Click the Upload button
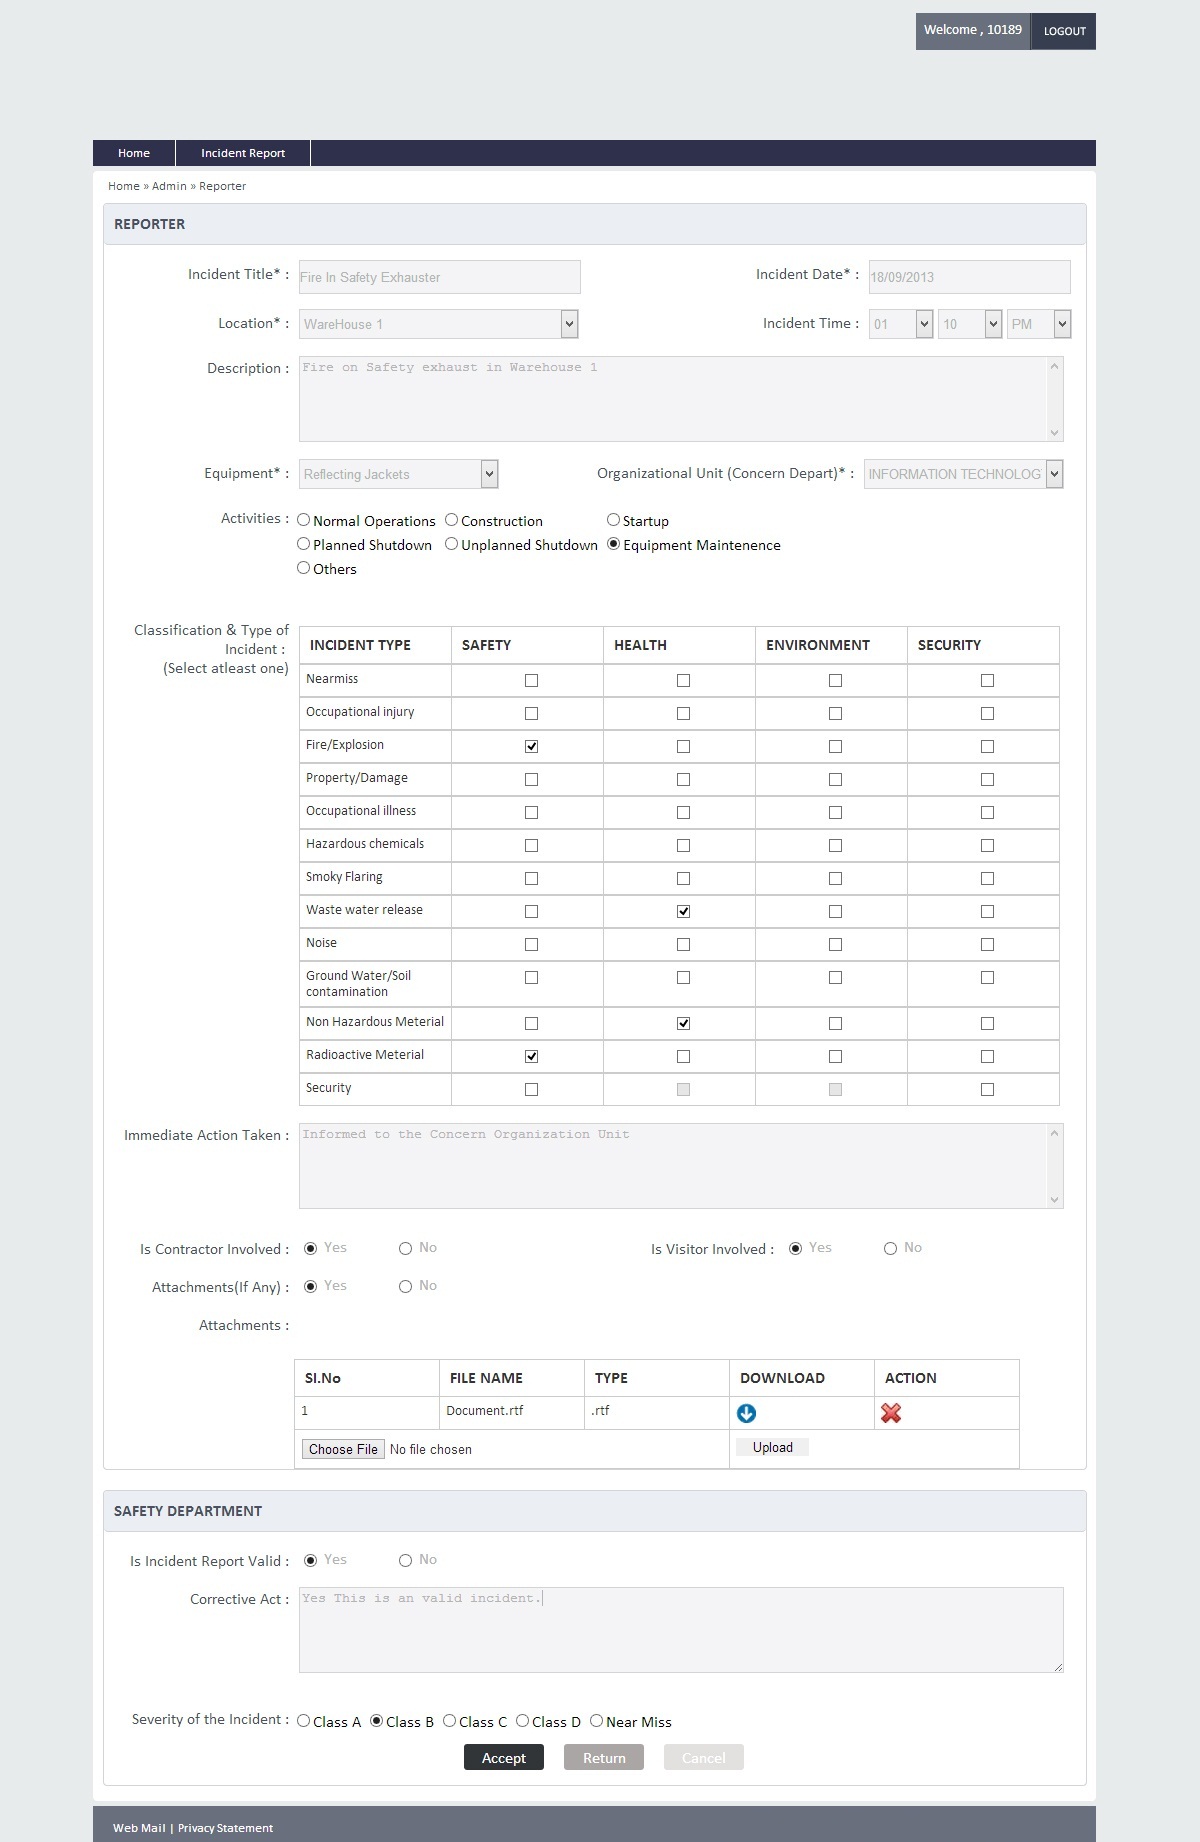This screenshot has width=1200, height=1842. coord(773,1447)
